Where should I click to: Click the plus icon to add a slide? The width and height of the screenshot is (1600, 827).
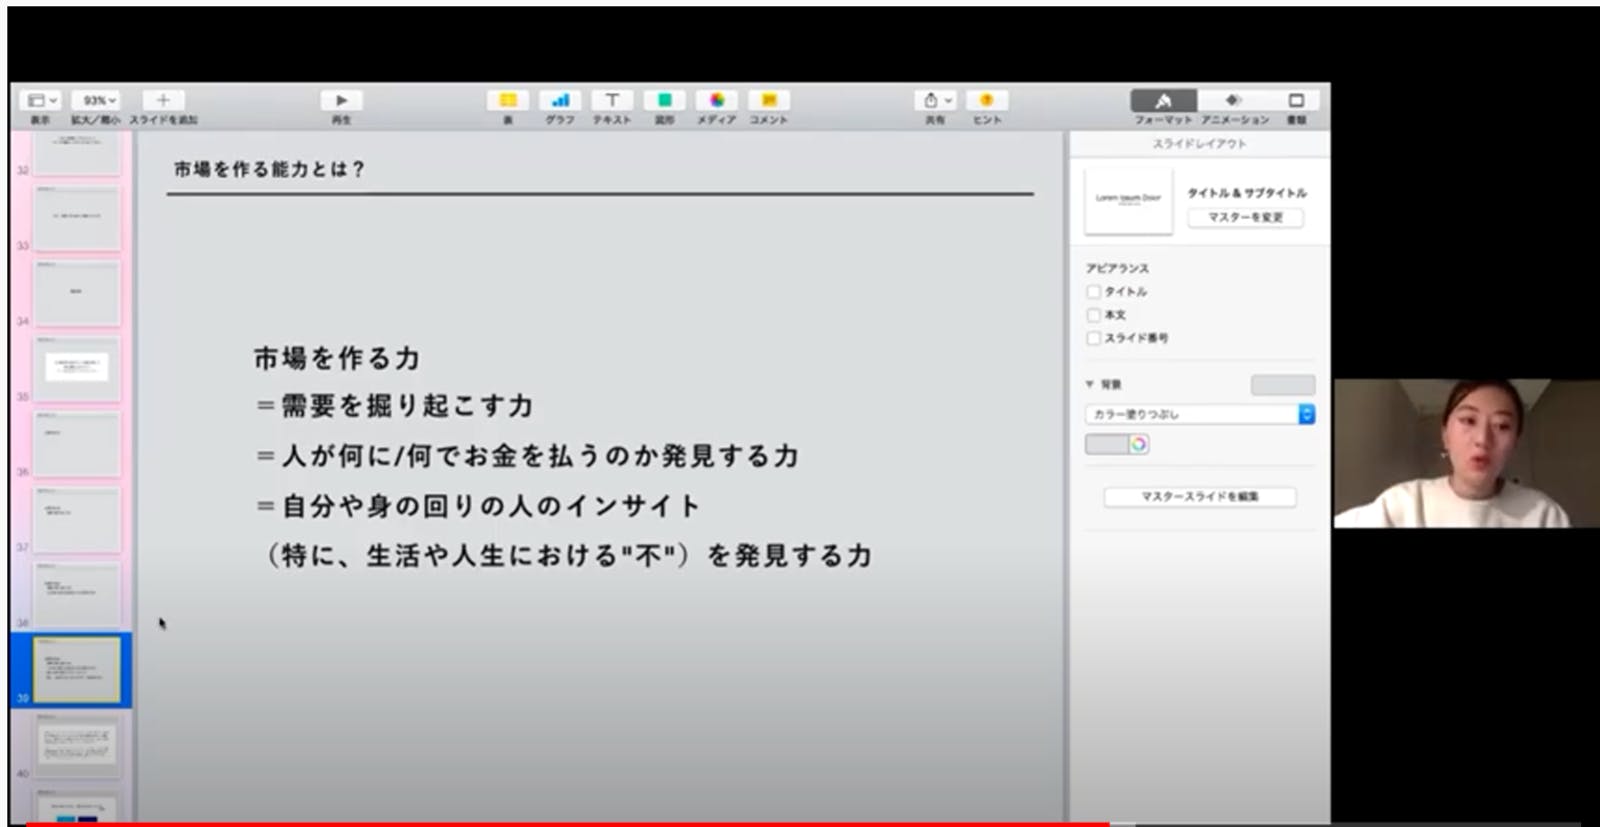click(163, 100)
